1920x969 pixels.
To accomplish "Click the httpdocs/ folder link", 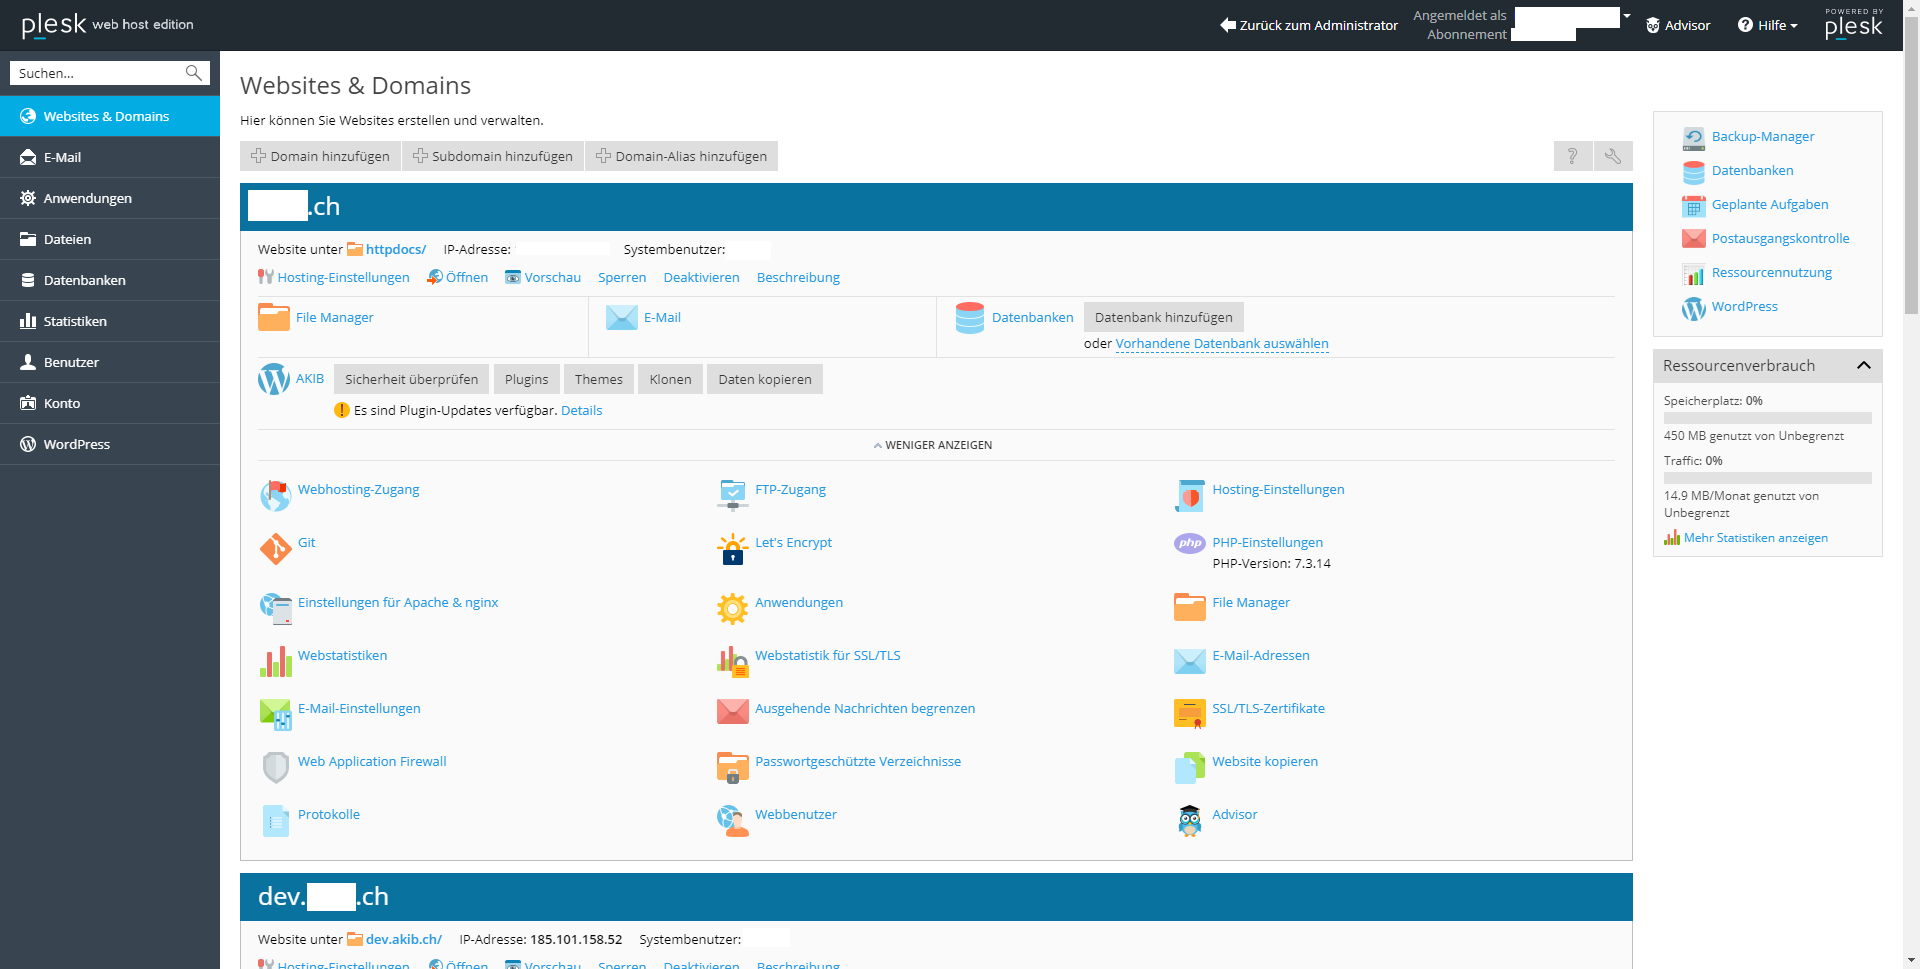I will tap(396, 249).
